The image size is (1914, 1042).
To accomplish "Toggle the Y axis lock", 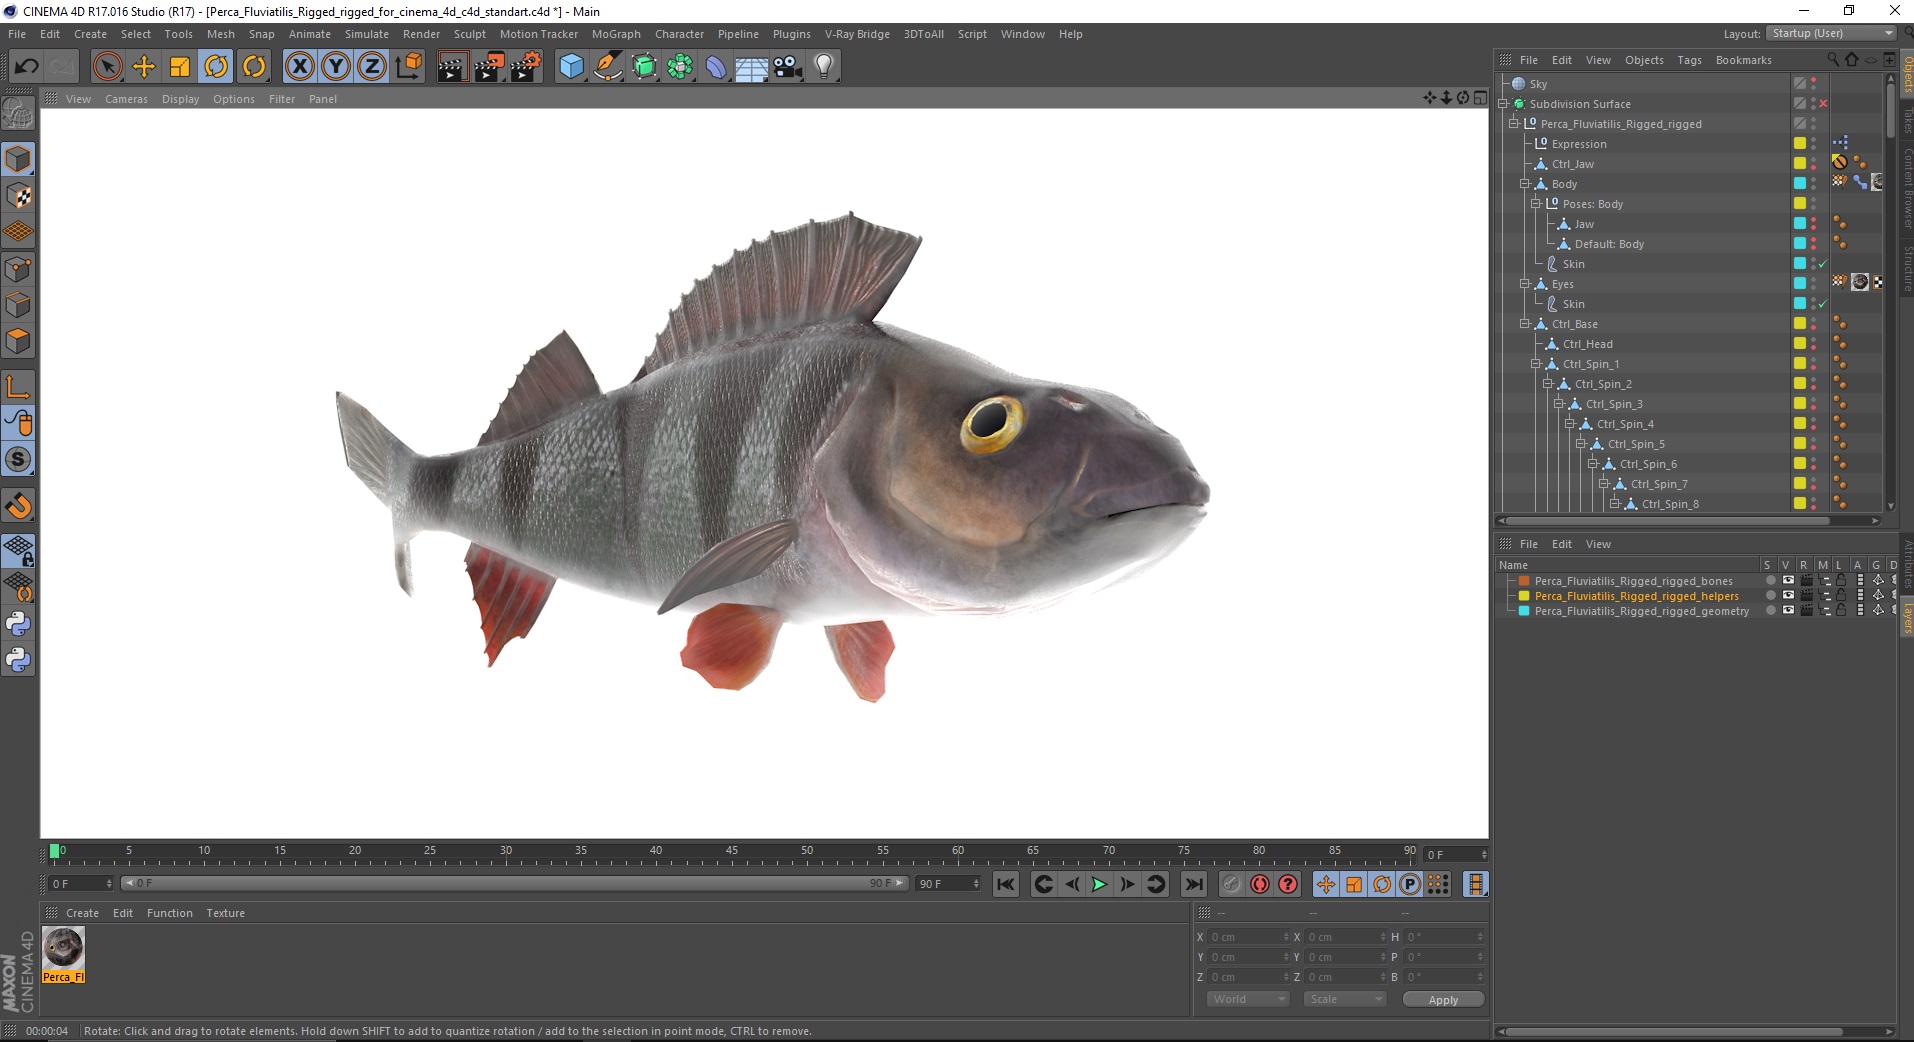I will (336, 67).
